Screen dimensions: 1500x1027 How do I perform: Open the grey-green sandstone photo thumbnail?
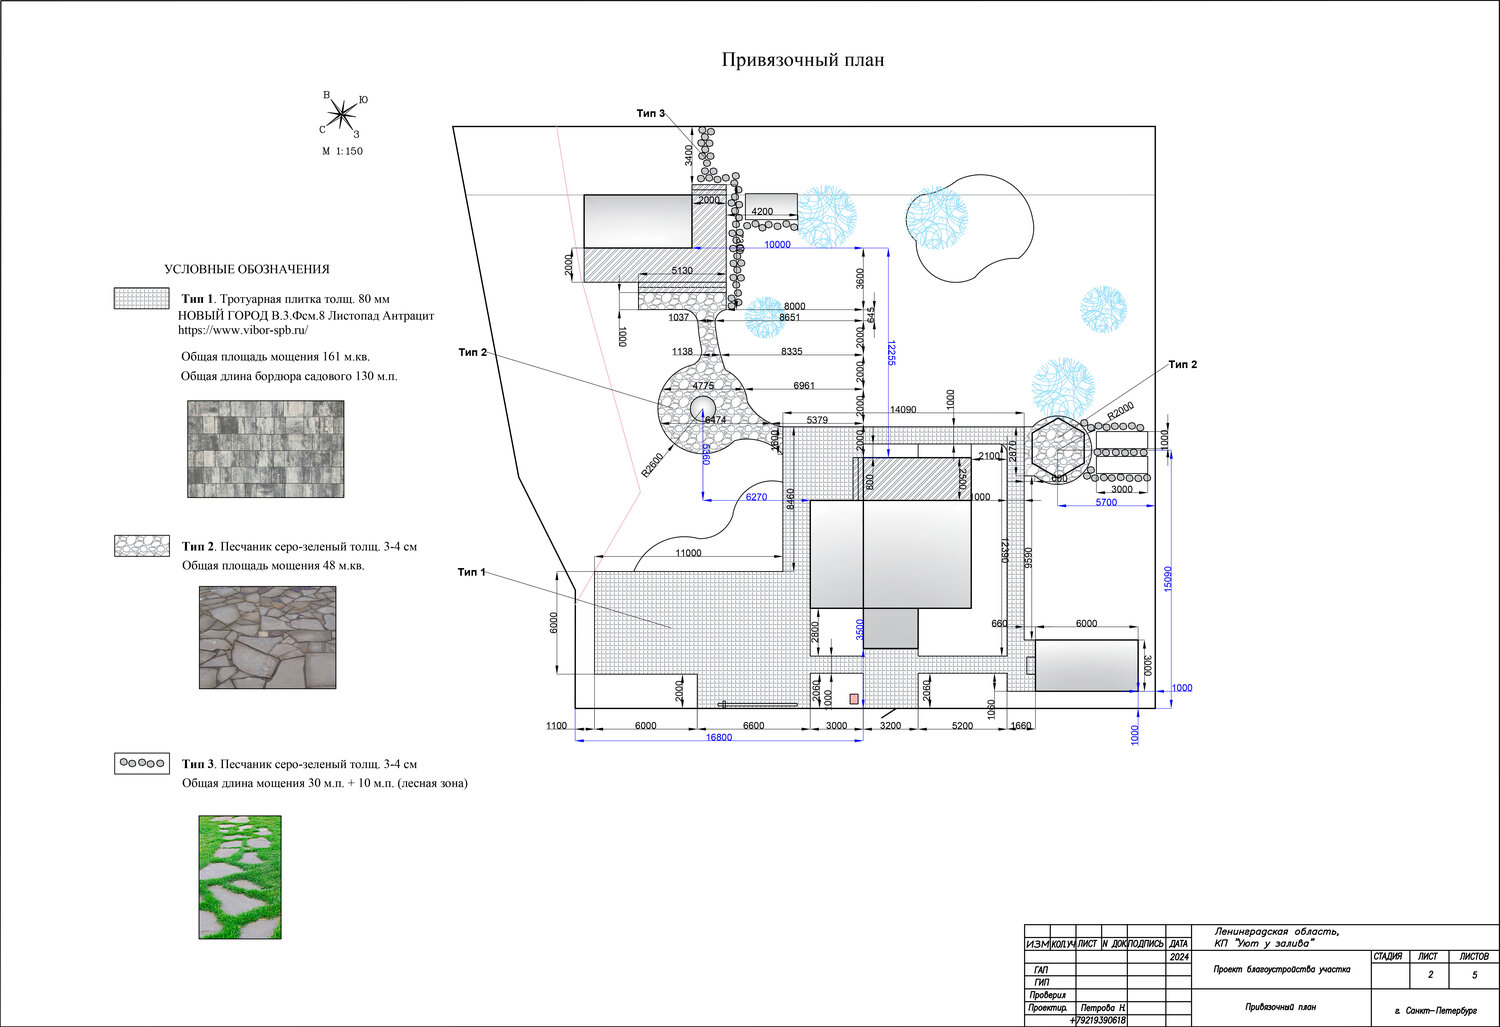pos(267,637)
